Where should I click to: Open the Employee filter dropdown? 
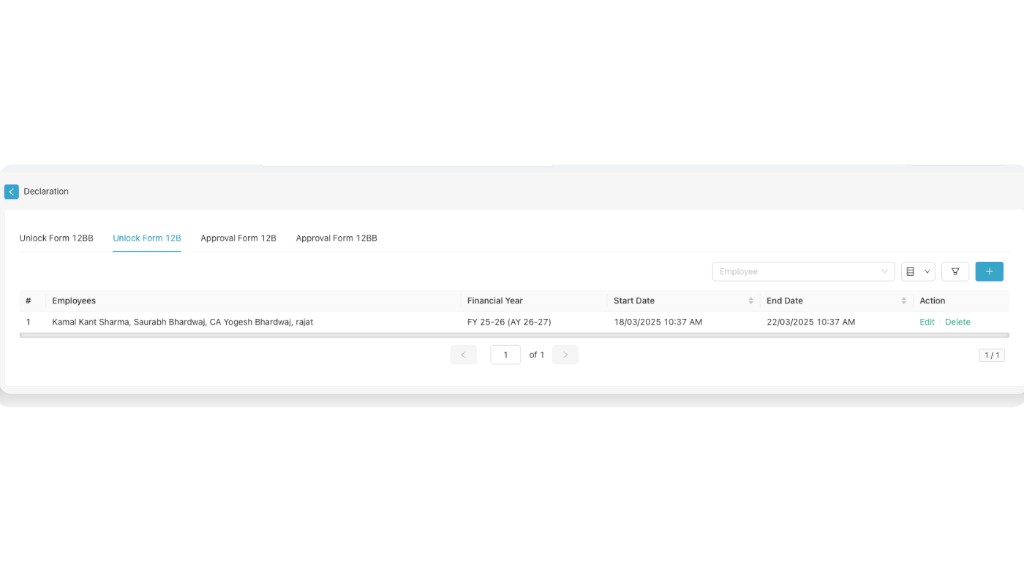pyautogui.click(x=800, y=271)
